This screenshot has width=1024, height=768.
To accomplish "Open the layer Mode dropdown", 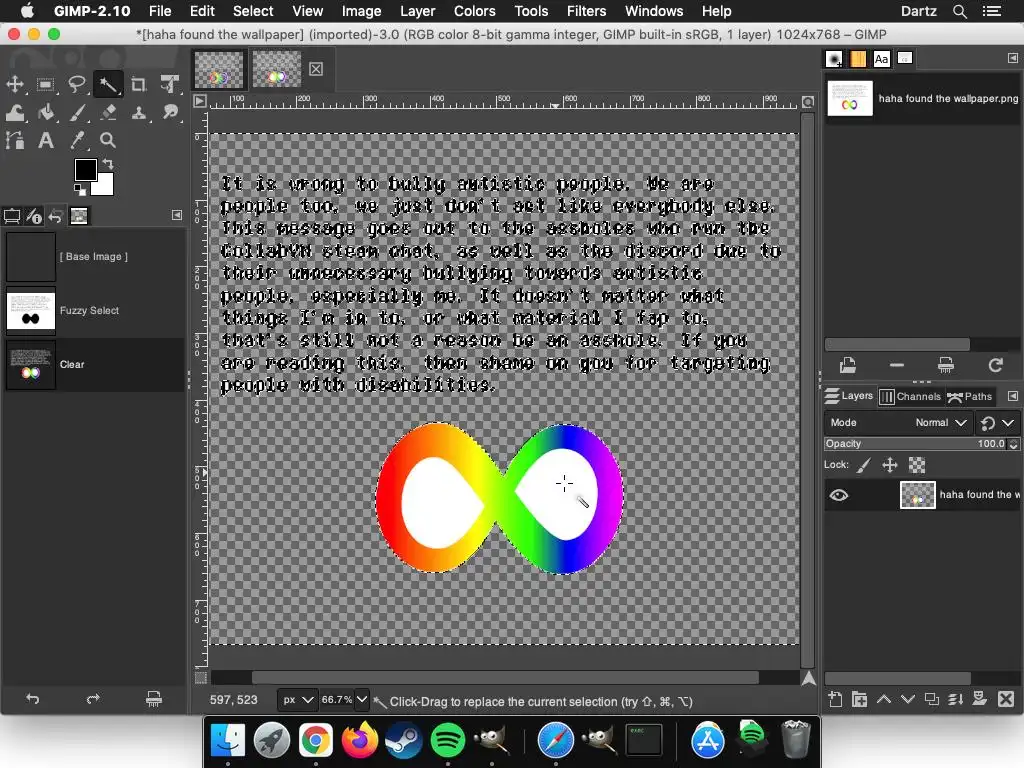I will coord(897,423).
